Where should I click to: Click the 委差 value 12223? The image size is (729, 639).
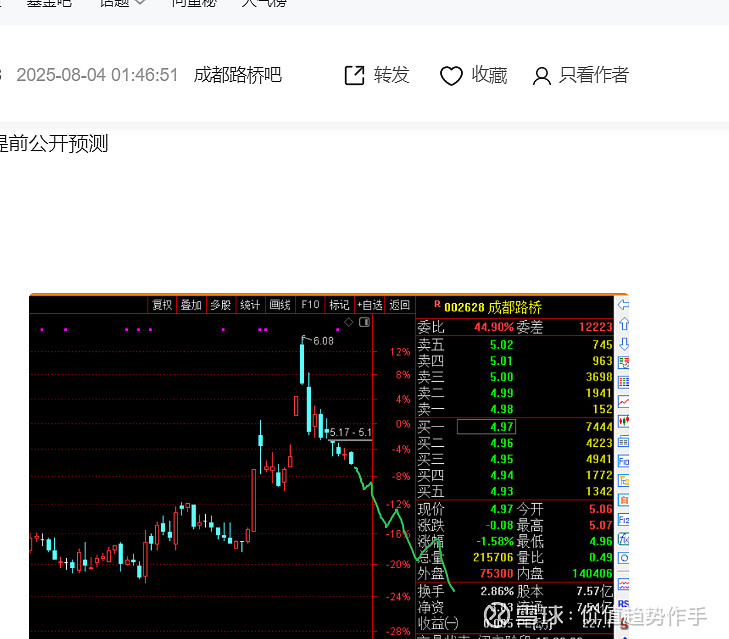[596, 327]
